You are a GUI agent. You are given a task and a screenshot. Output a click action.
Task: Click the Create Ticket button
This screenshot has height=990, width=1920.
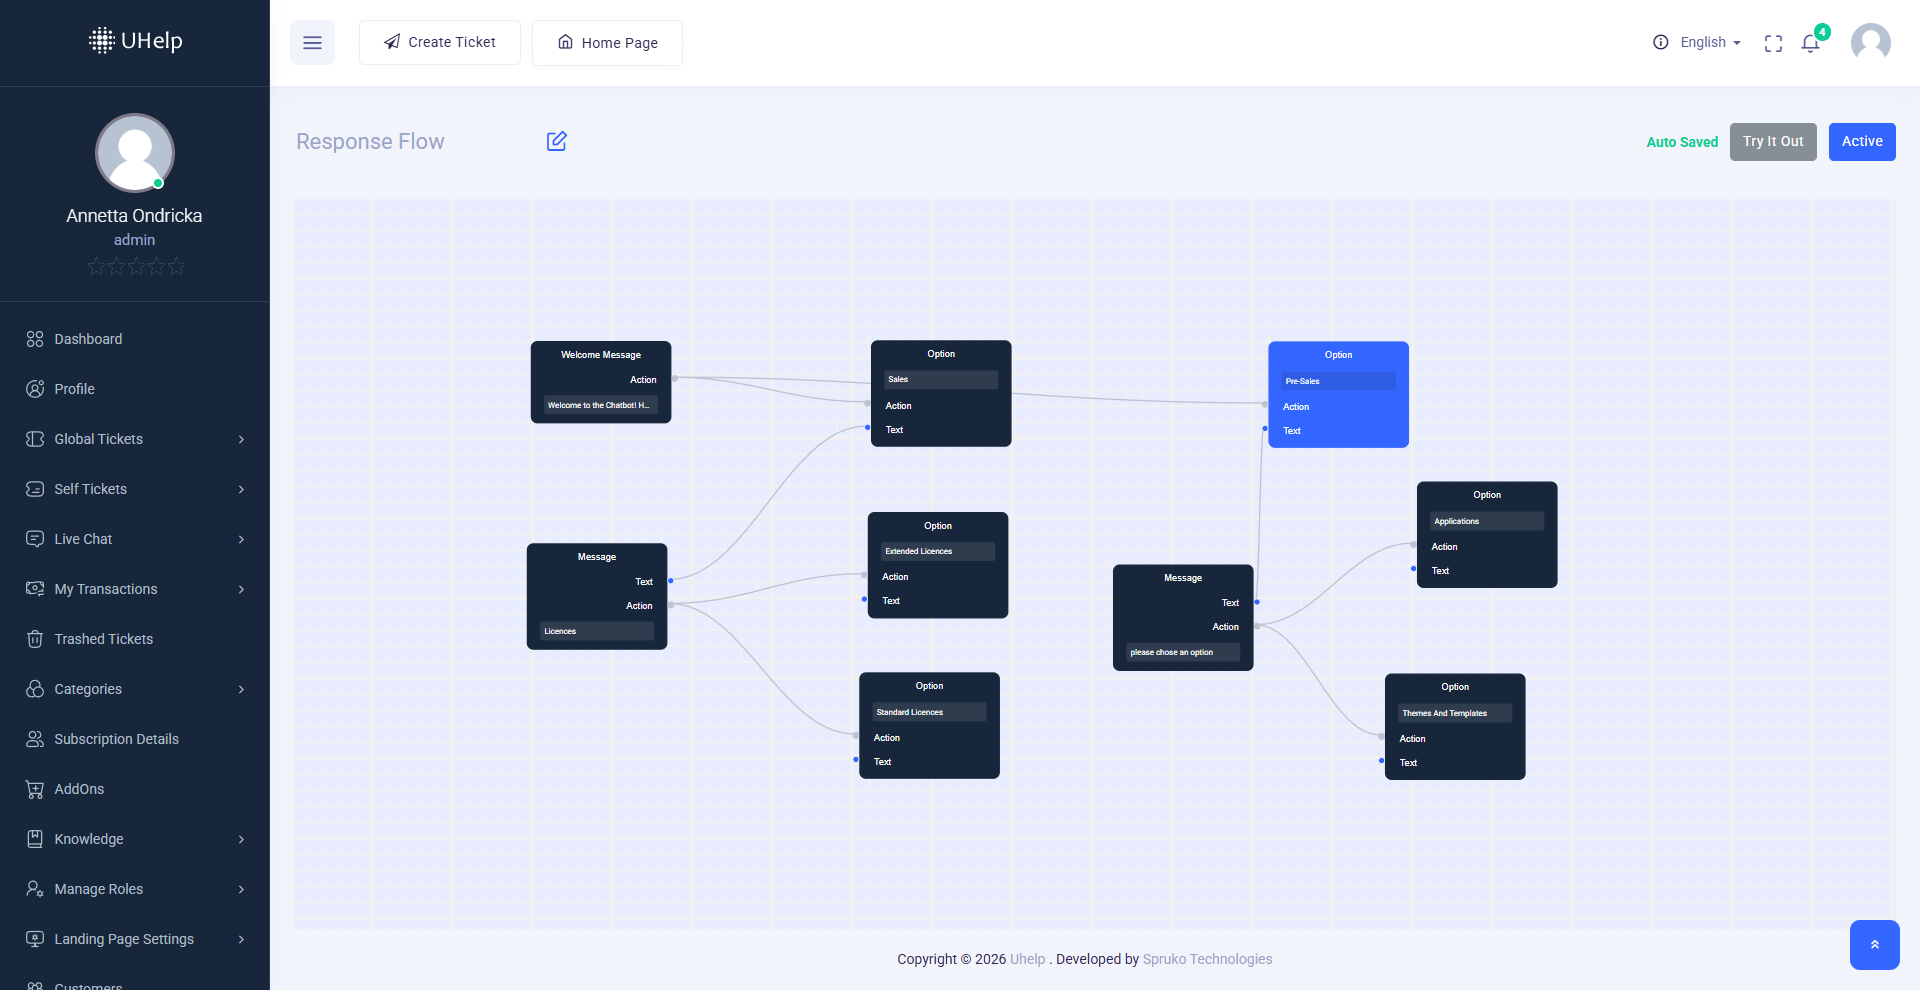point(440,43)
